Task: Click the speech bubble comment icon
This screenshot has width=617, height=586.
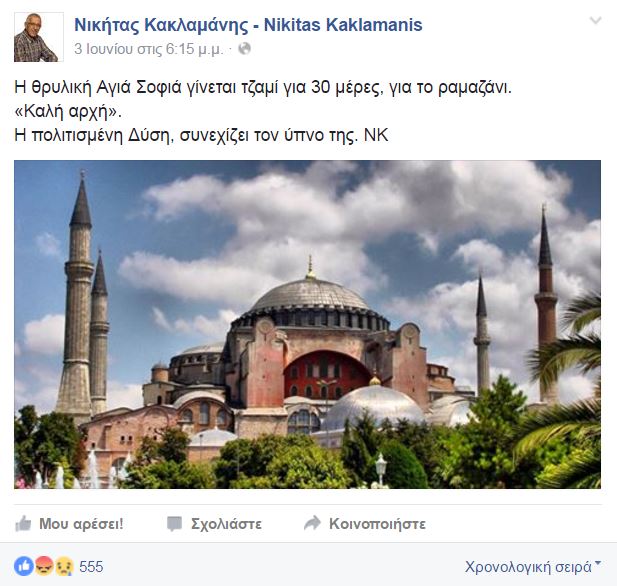Action: point(174,524)
